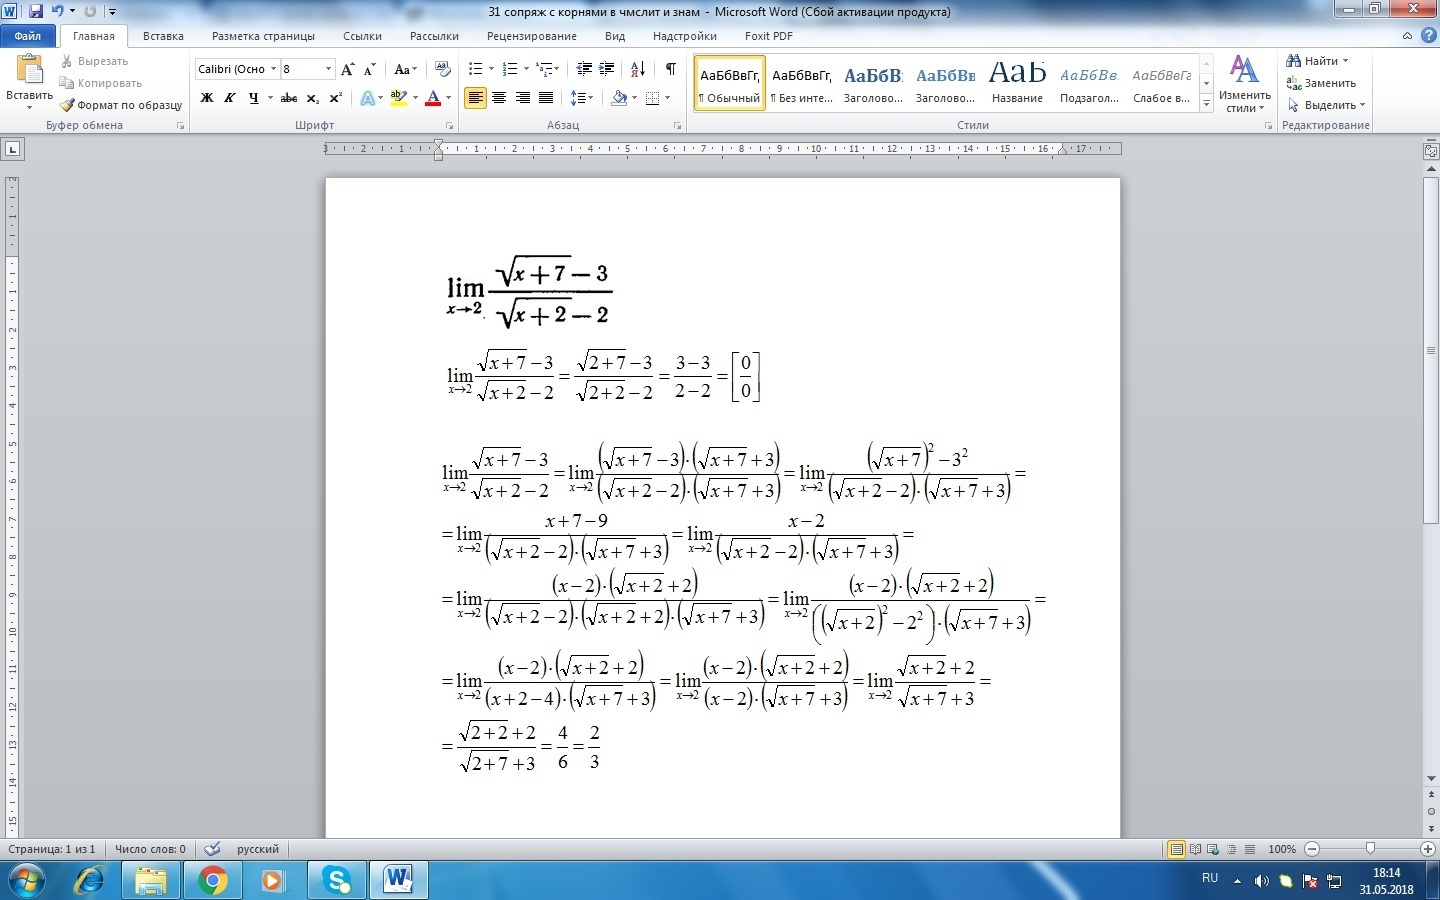Minimize the ribbon with the caret icon
The image size is (1440, 900).
[x=1408, y=36]
